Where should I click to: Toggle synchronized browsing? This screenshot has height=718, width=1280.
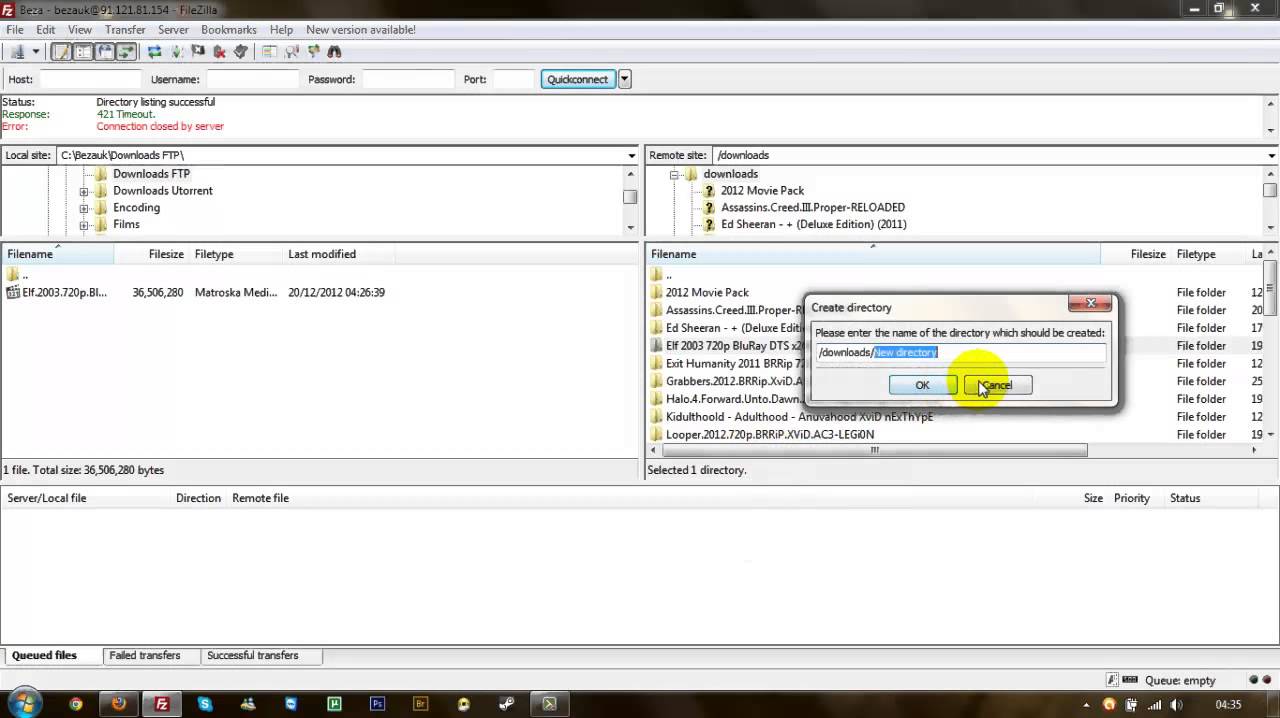[x=313, y=52]
